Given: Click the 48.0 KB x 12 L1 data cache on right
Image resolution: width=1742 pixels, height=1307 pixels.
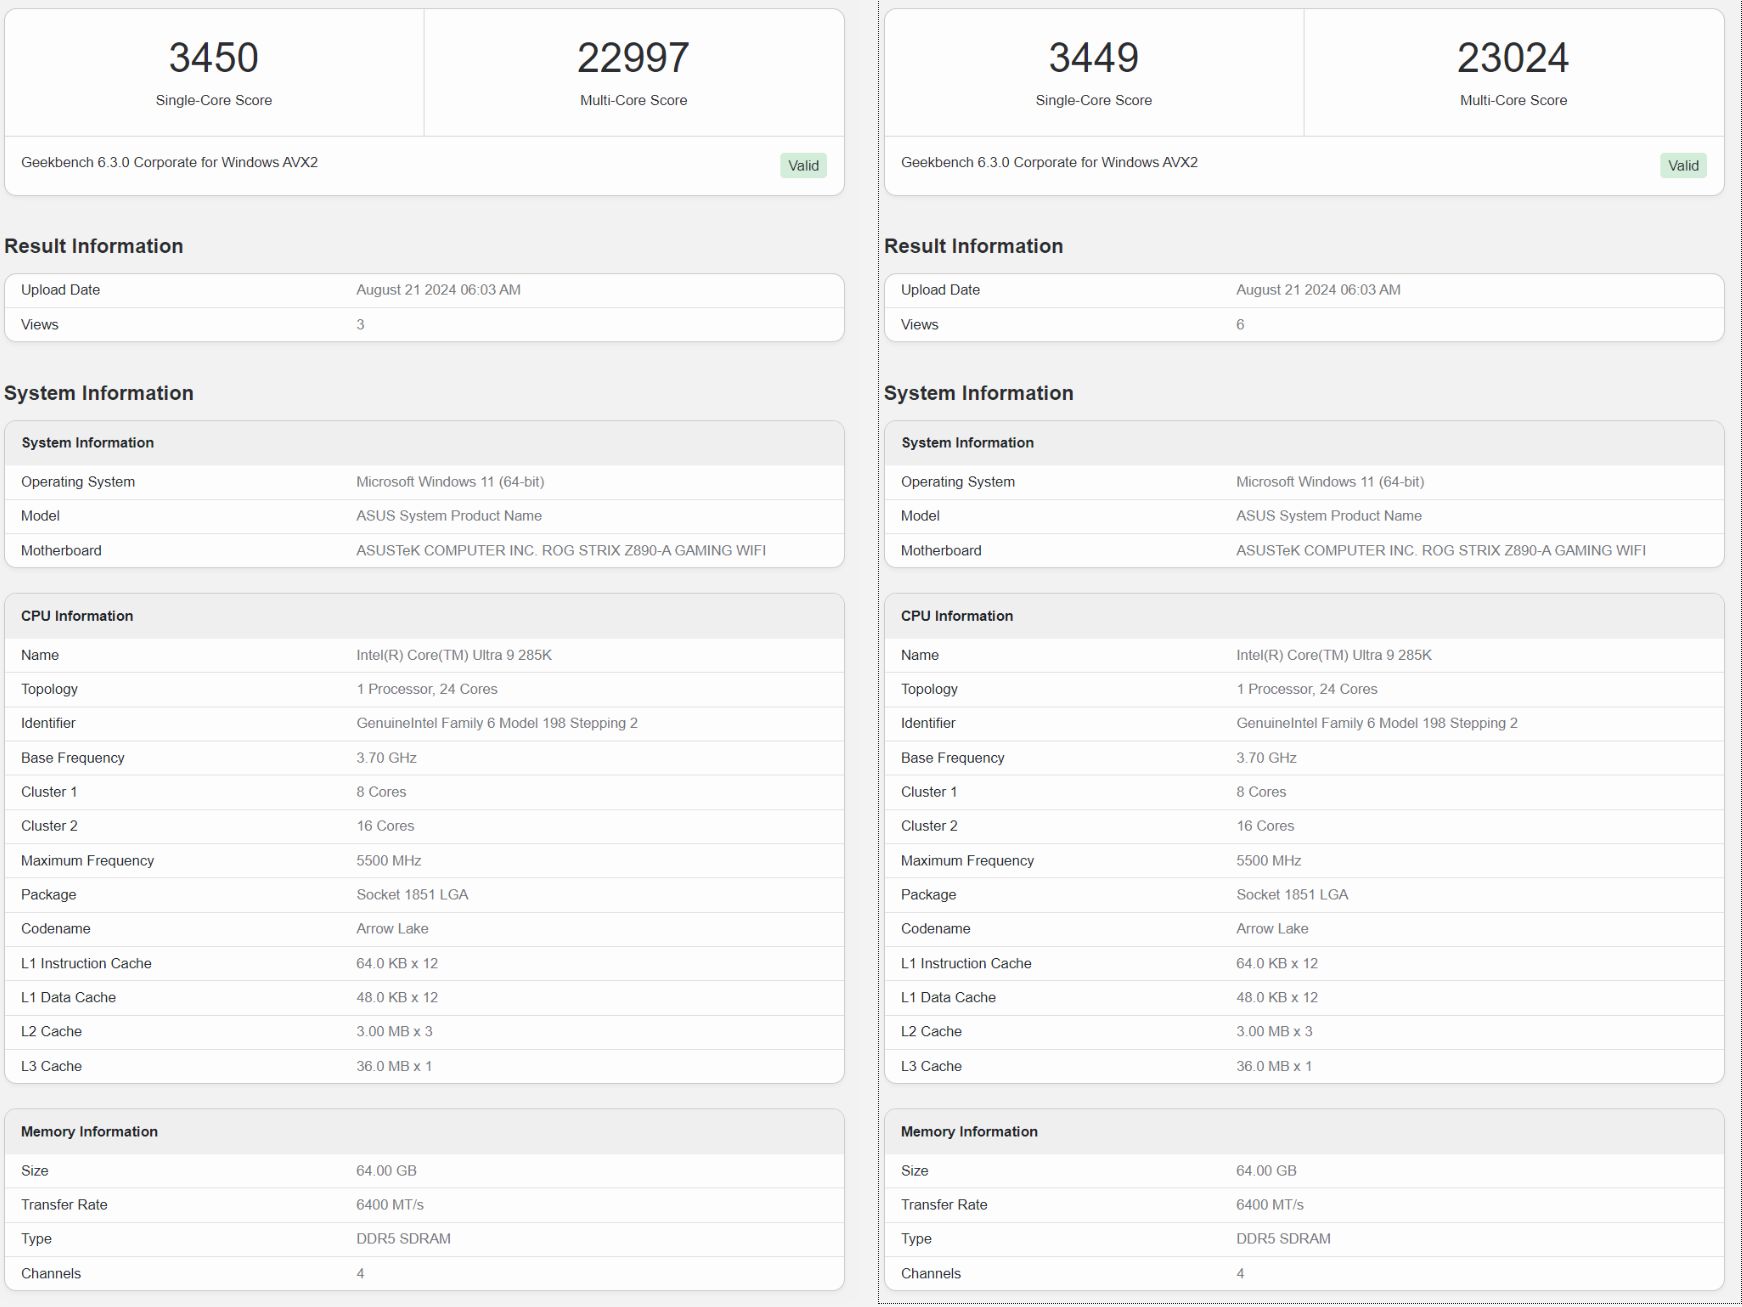Looking at the screenshot, I should tap(1277, 998).
